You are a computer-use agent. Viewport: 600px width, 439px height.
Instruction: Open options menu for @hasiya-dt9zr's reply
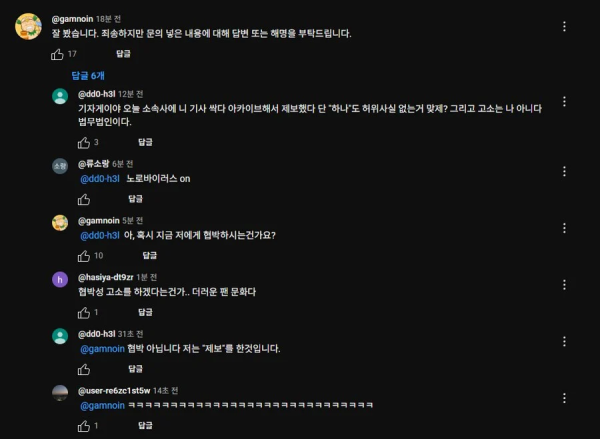click(564, 285)
